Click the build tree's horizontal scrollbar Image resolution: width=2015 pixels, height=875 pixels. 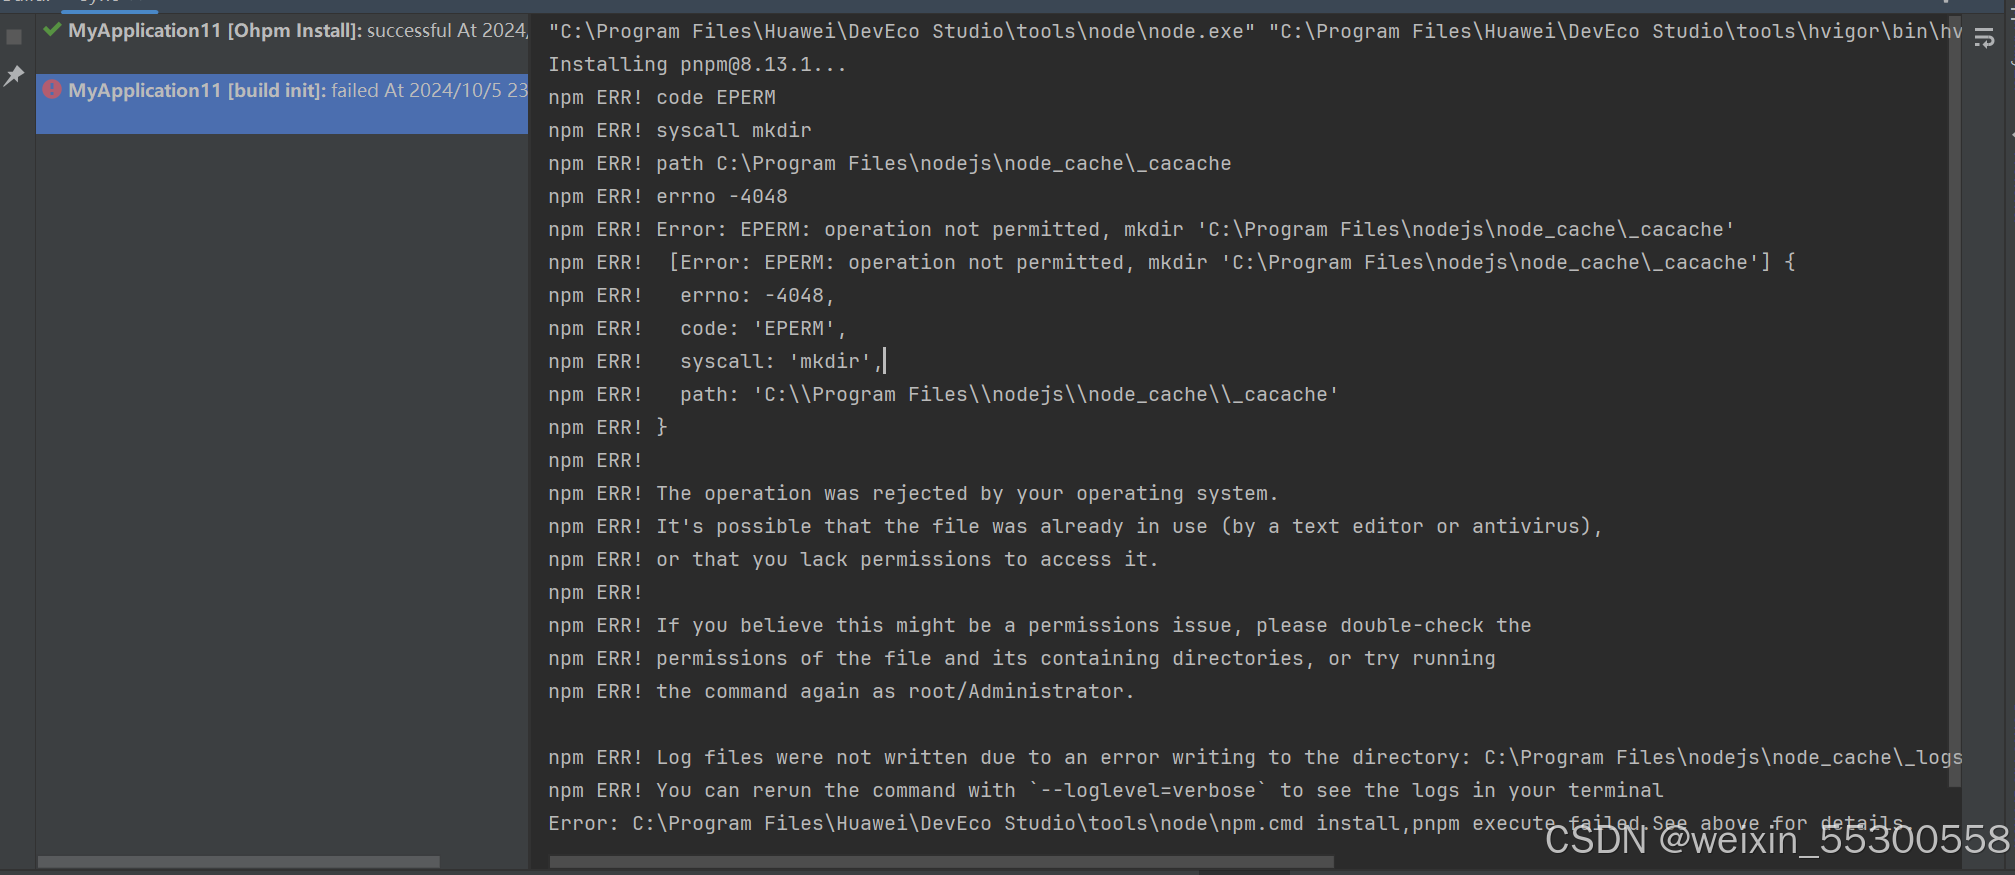(238, 862)
